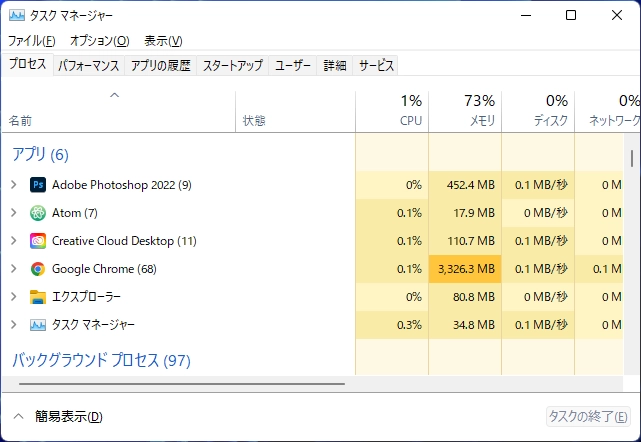Click the 452.4 MB memory cell
The image size is (641, 442).
tap(465, 185)
